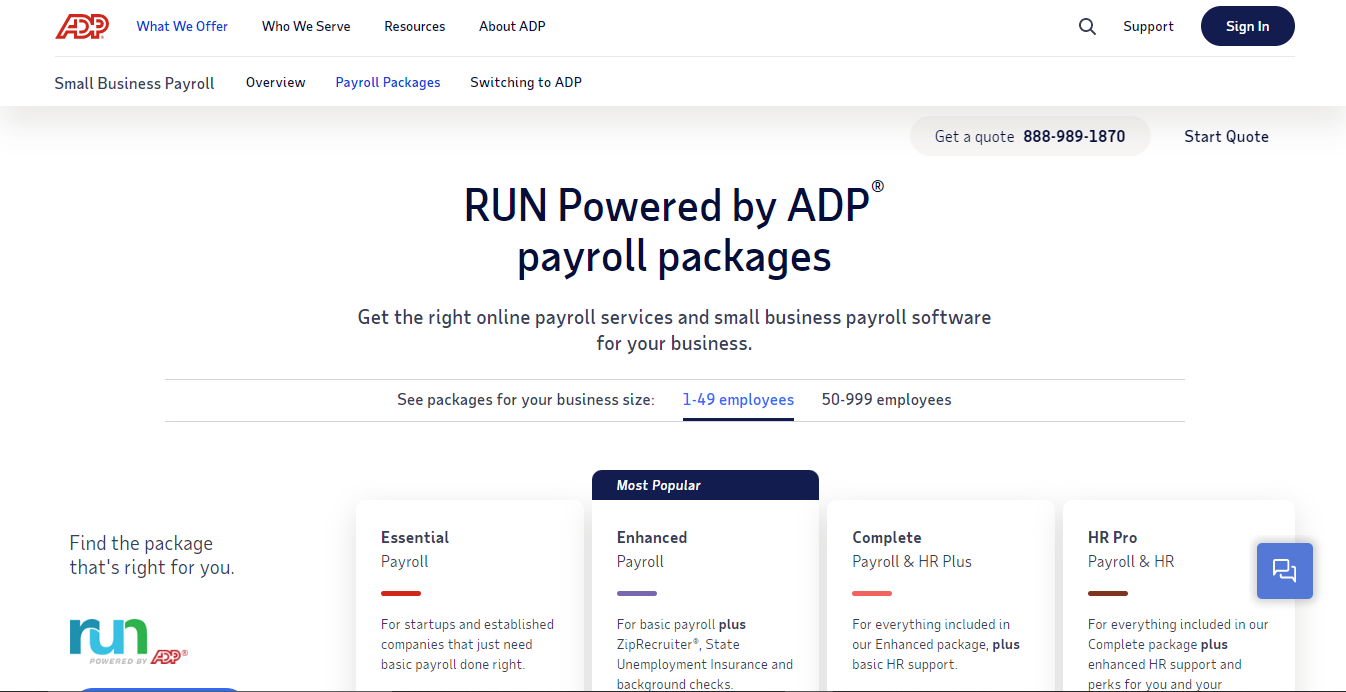The height and width of the screenshot is (692, 1346).
Task: Go to the Overview tab
Action: (x=276, y=83)
